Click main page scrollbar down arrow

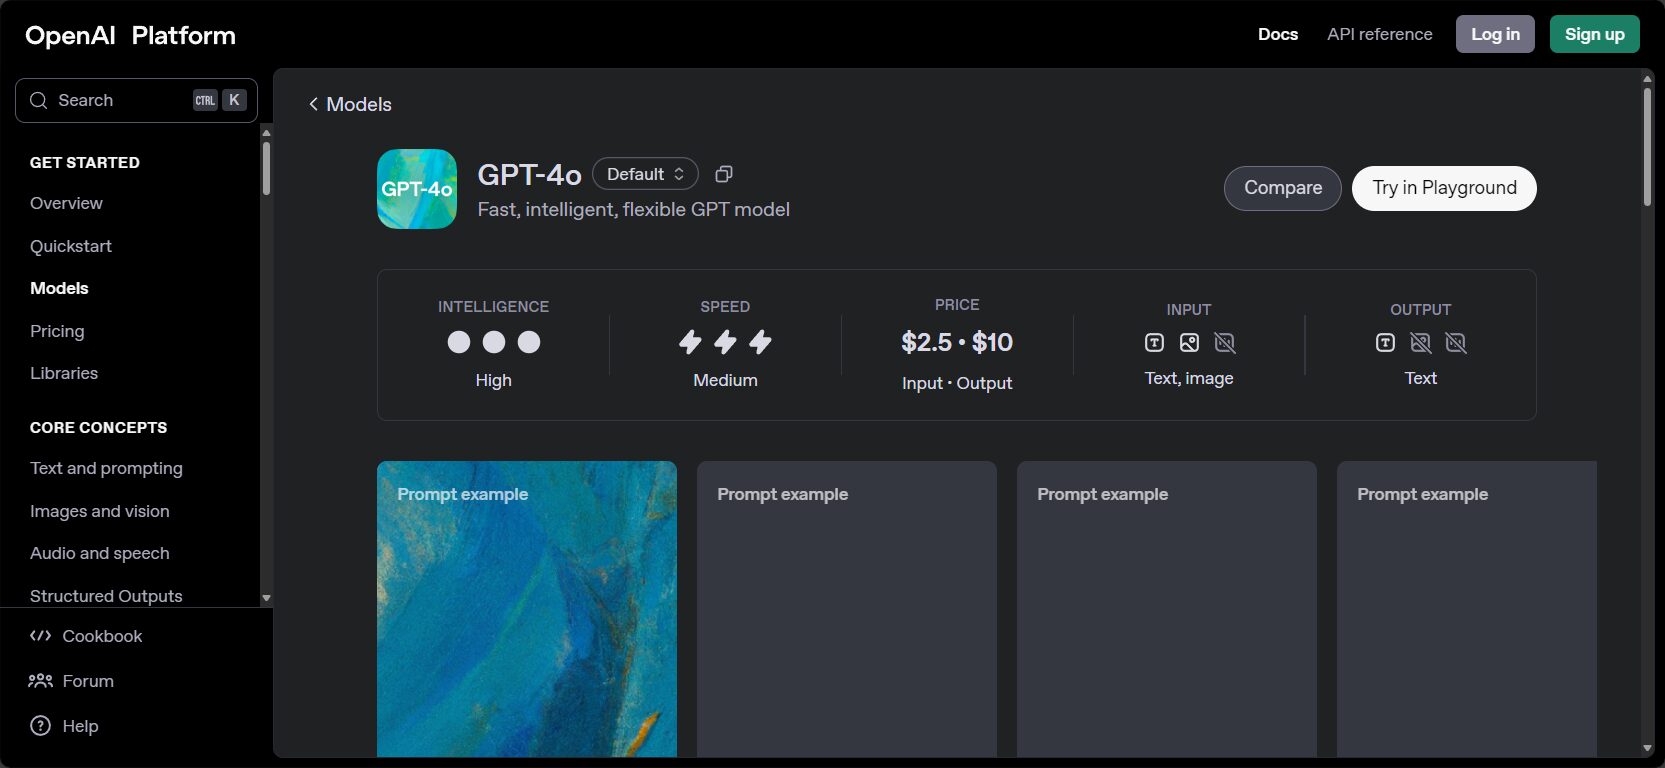(x=1647, y=748)
